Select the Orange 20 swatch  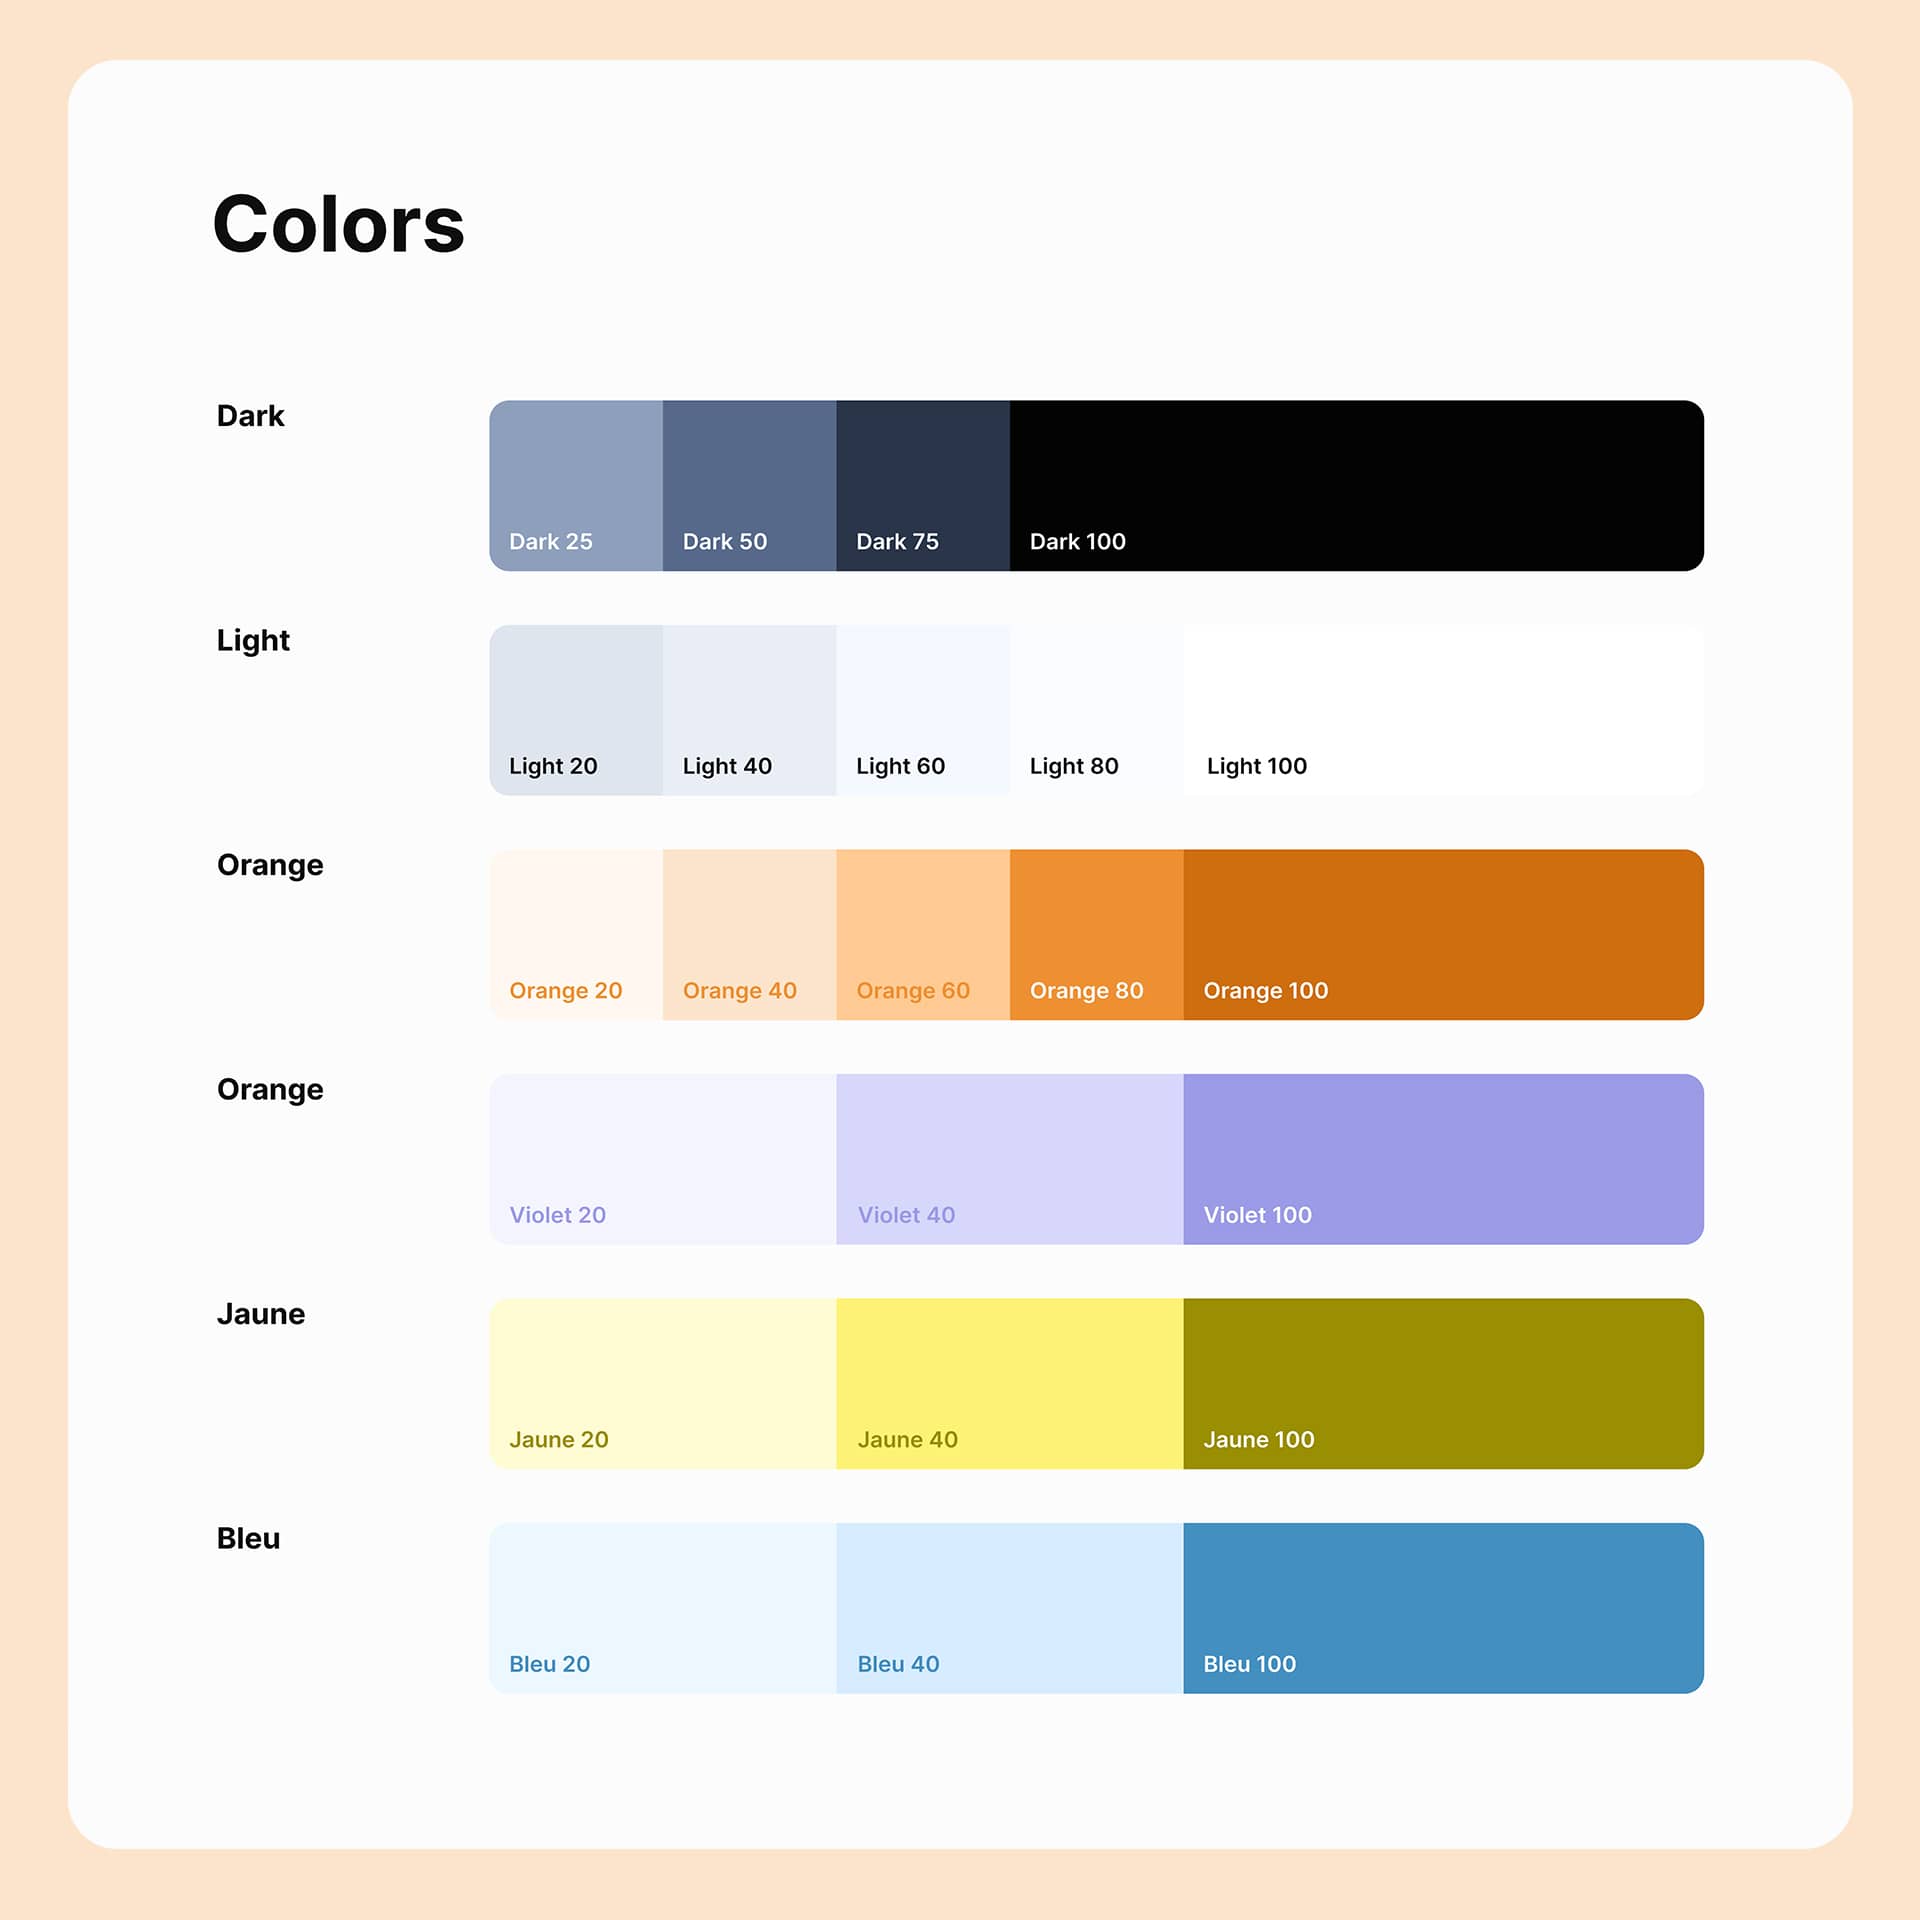(x=576, y=935)
